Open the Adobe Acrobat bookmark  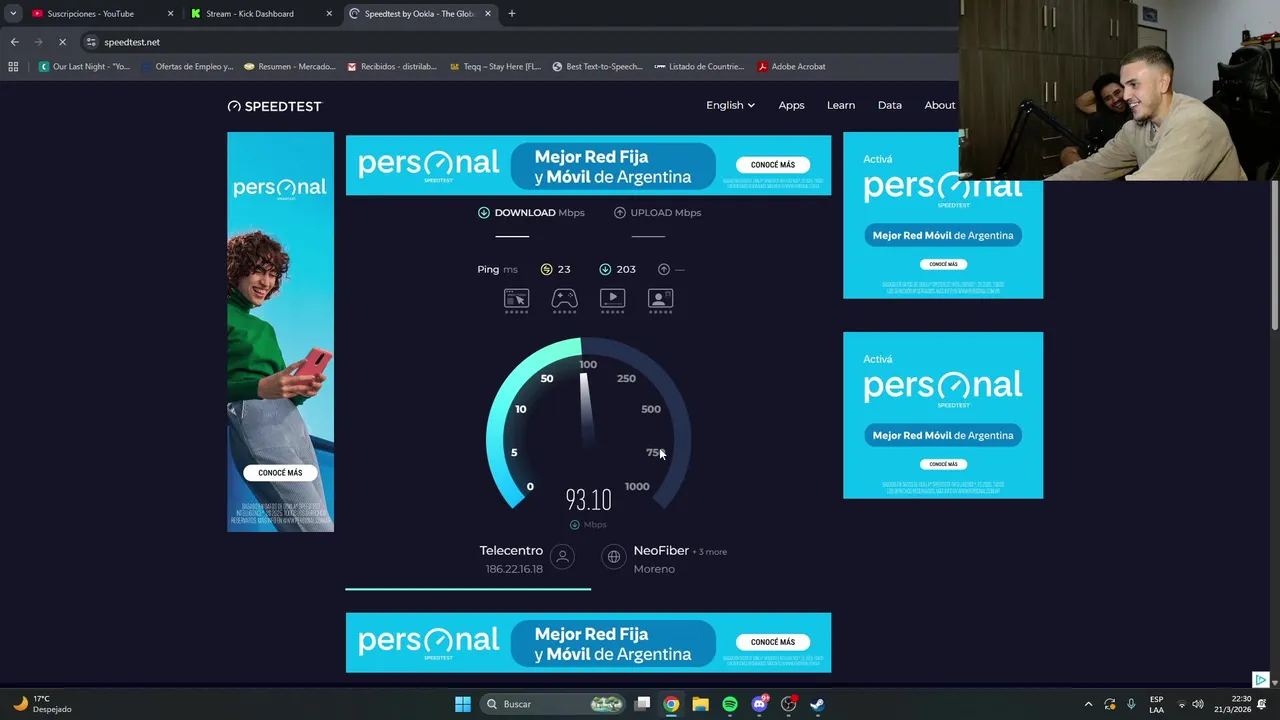tap(791, 67)
